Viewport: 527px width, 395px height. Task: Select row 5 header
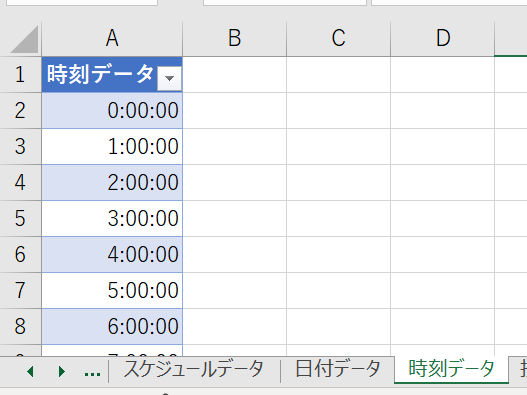(20, 219)
